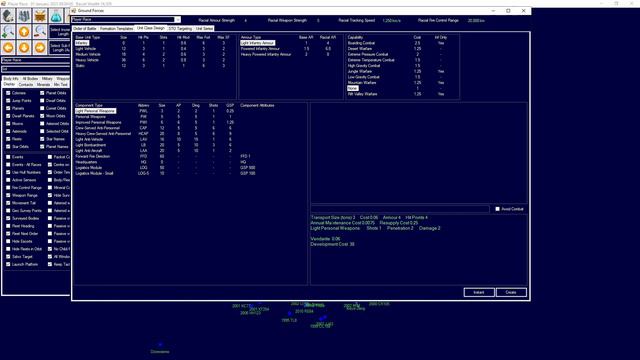Pan map up with orange up arrow

click(x=24, y=31)
